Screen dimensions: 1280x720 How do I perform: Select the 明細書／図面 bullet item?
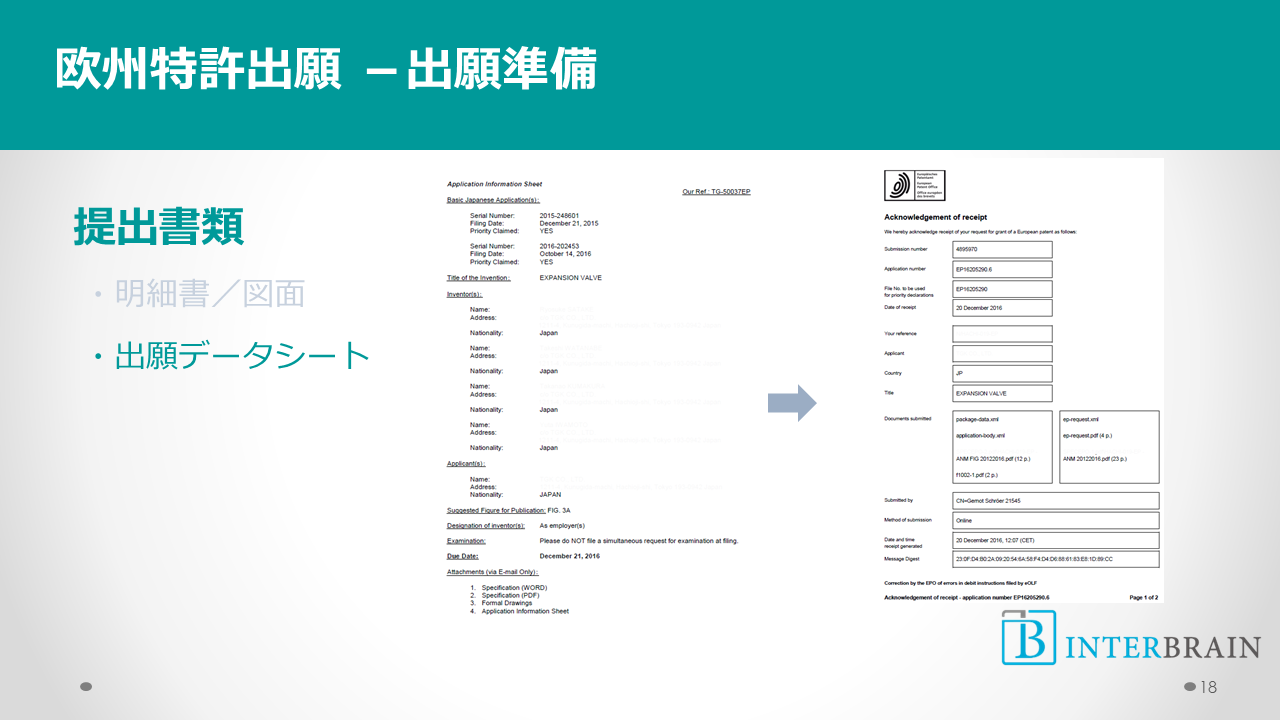(209, 294)
